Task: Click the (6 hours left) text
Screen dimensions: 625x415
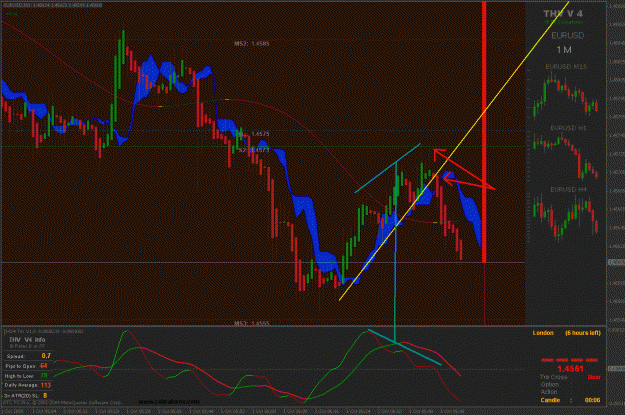Action: click(x=583, y=333)
